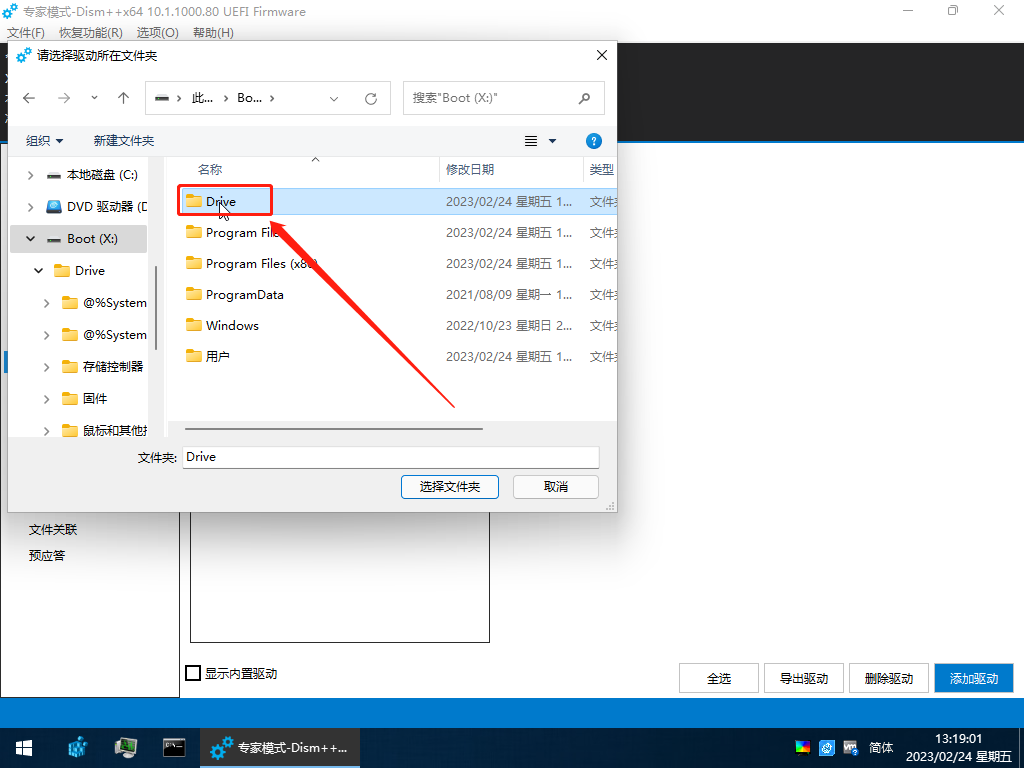
Task: Click the 选择文件夹 button
Action: tap(450, 487)
